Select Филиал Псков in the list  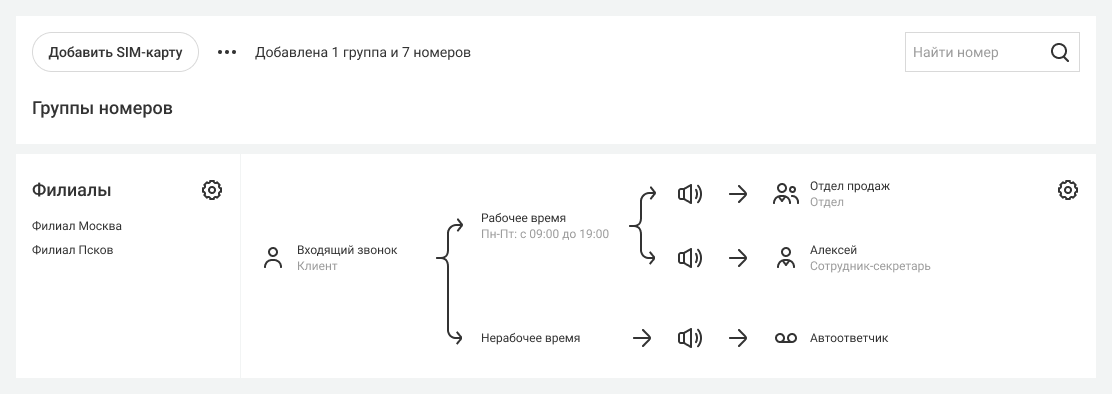coord(72,250)
